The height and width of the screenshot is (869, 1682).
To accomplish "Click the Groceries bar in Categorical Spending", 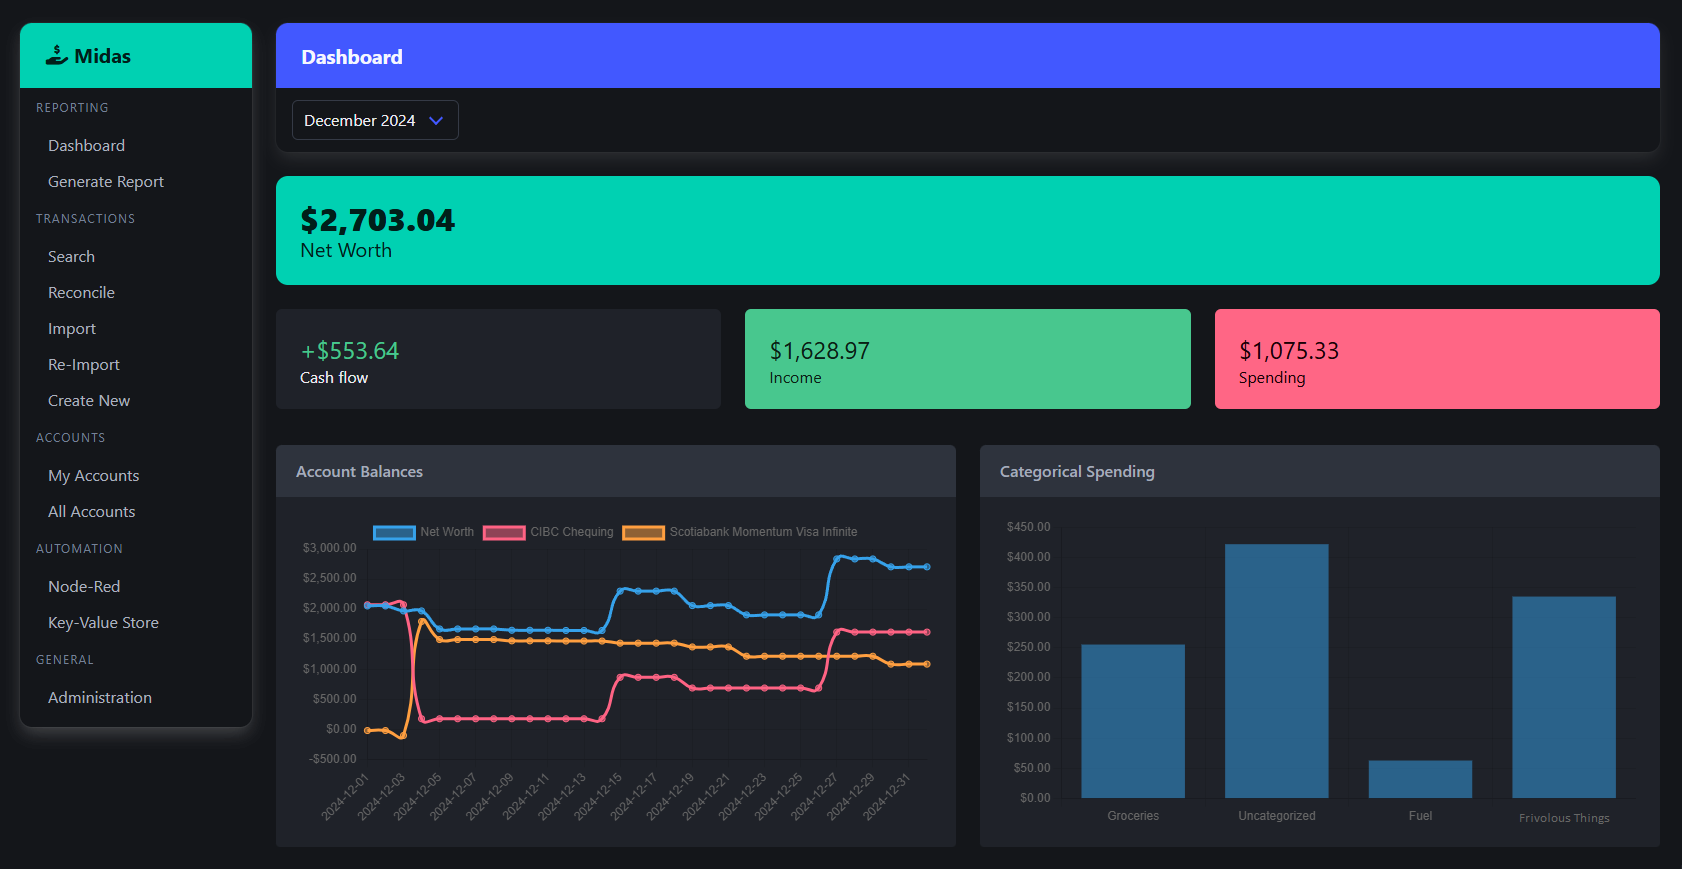I will click(1133, 721).
